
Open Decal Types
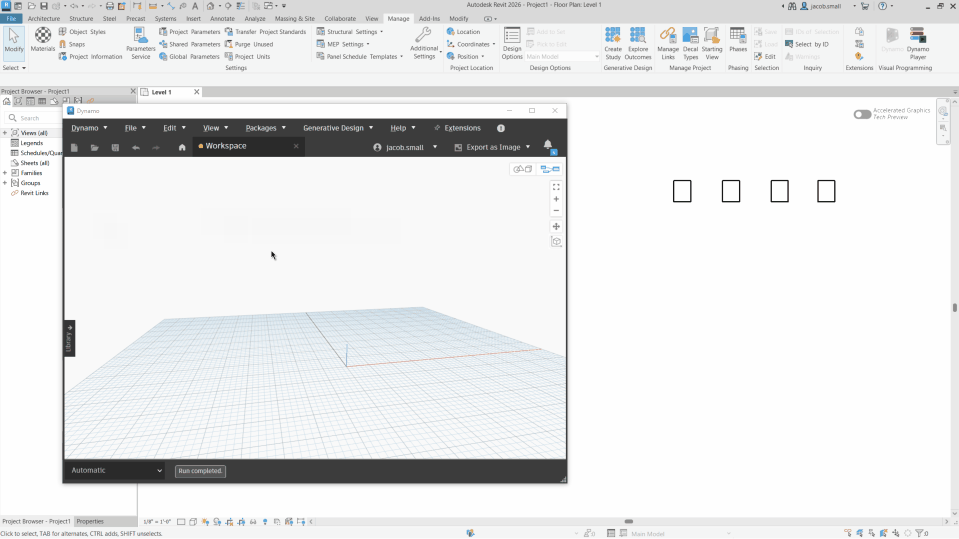tap(691, 43)
